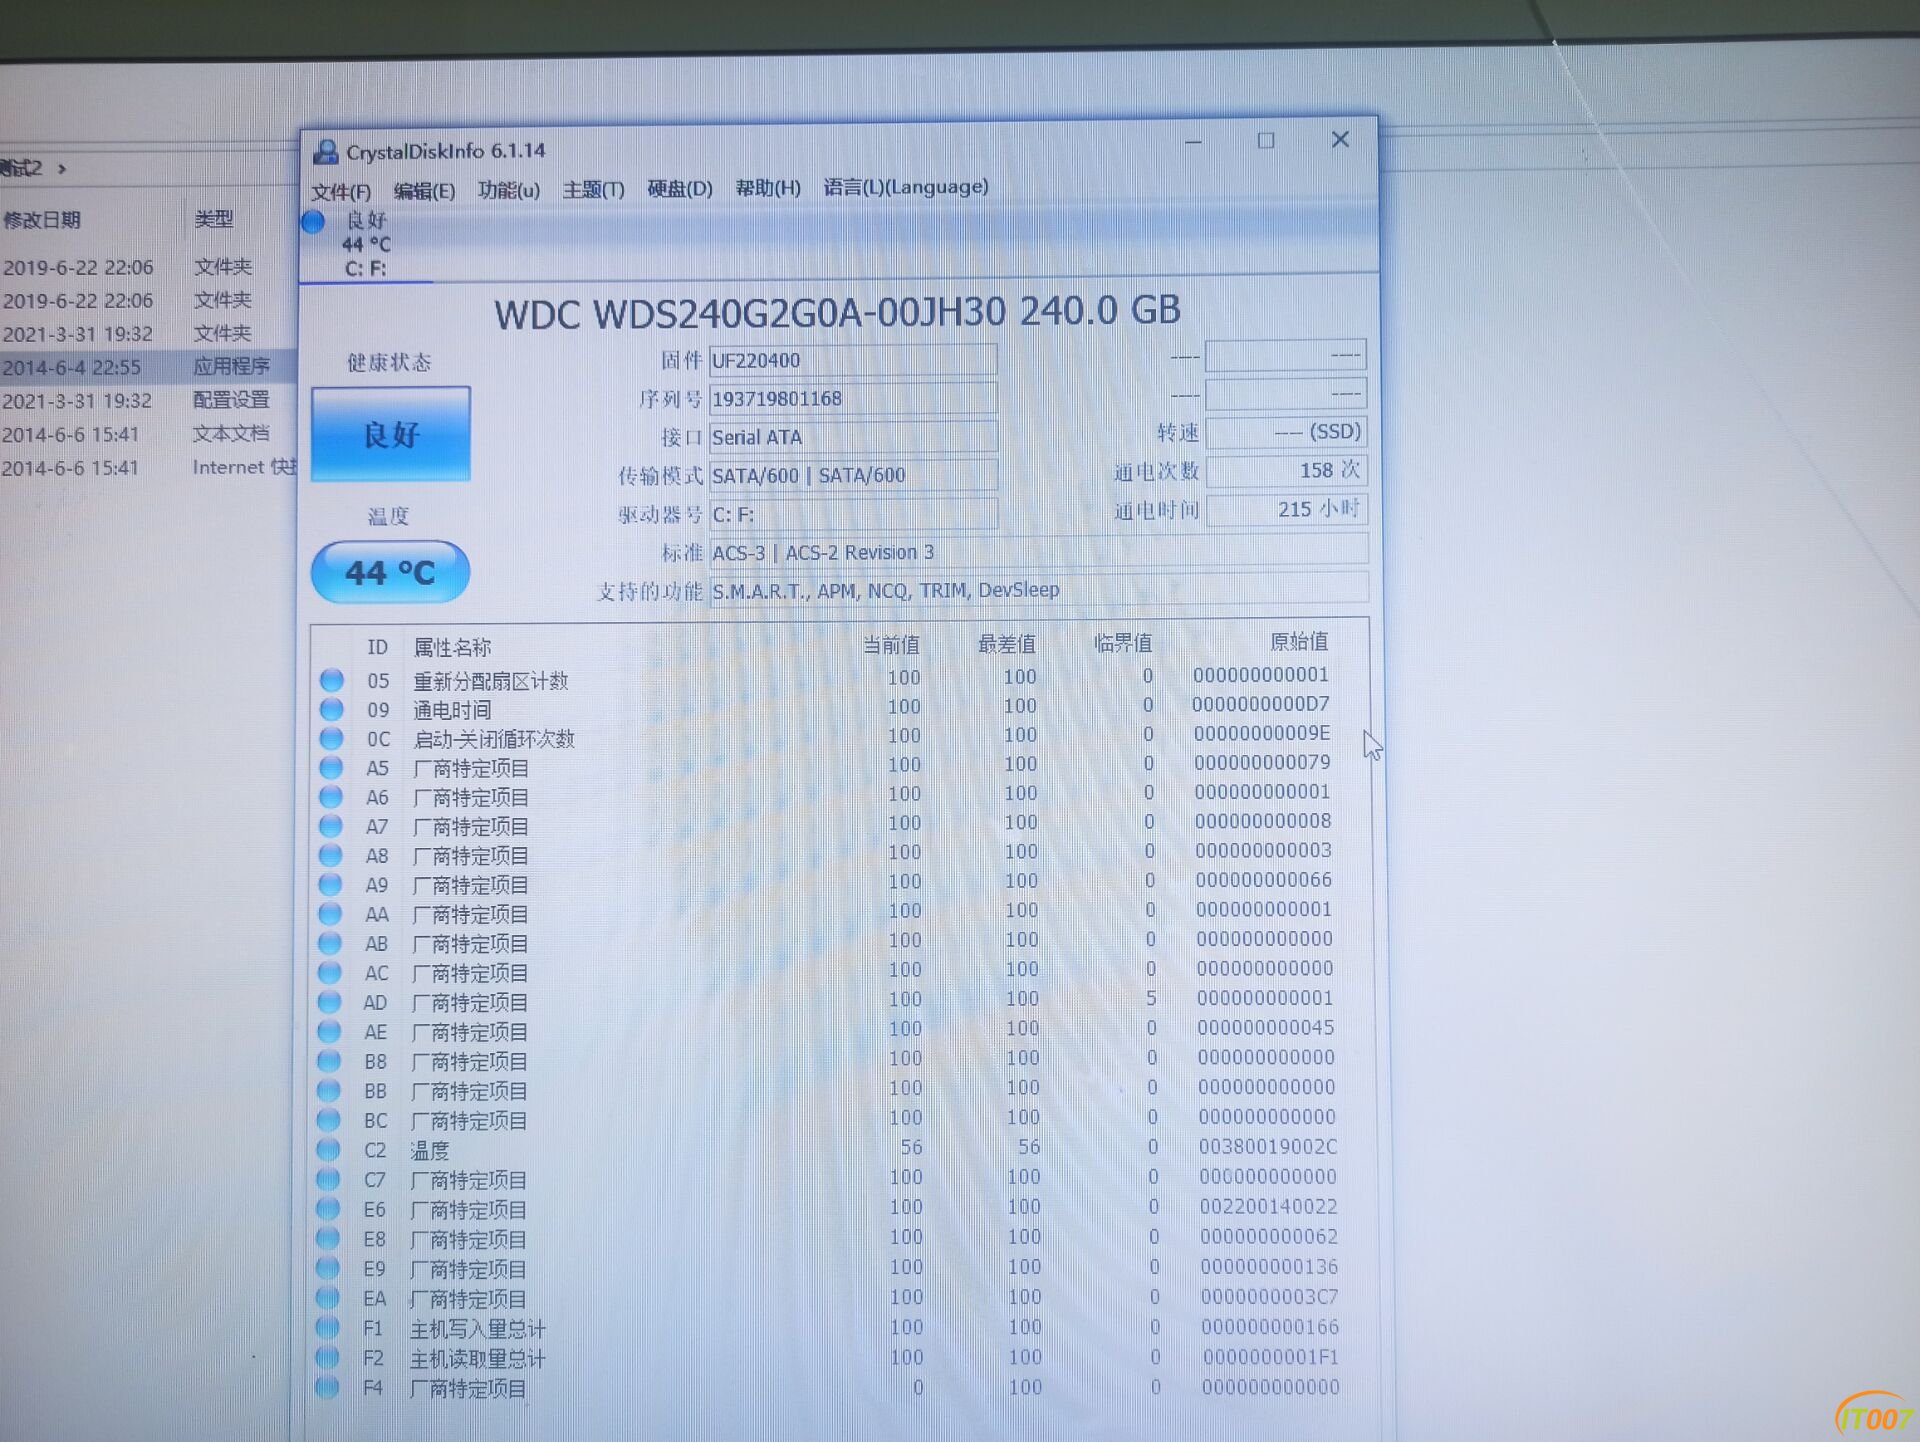The width and height of the screenshot is (1920, 1442).
Task: Click status icon of row AE
Action: pyautogui.click(x=330, y=1031)
